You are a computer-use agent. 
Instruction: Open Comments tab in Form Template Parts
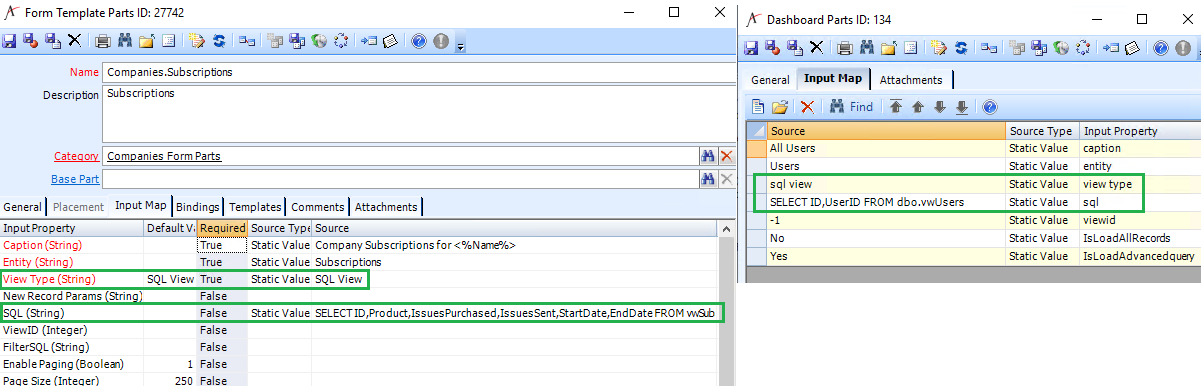tap(319, 207)
